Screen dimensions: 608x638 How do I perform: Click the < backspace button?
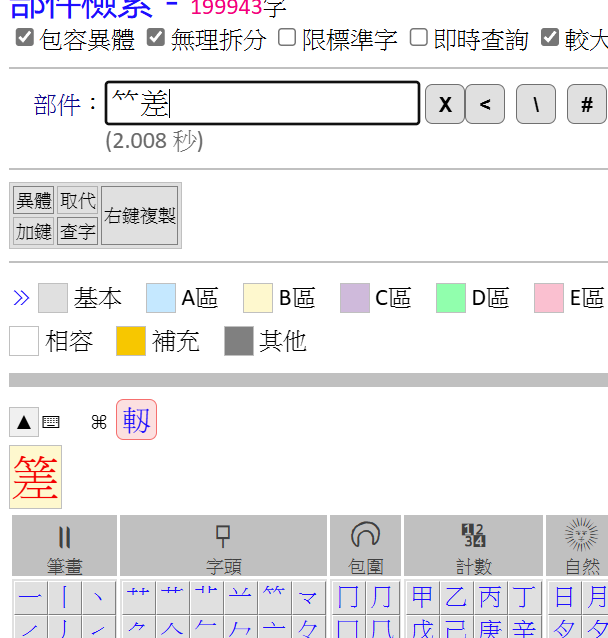pos(485,104)
